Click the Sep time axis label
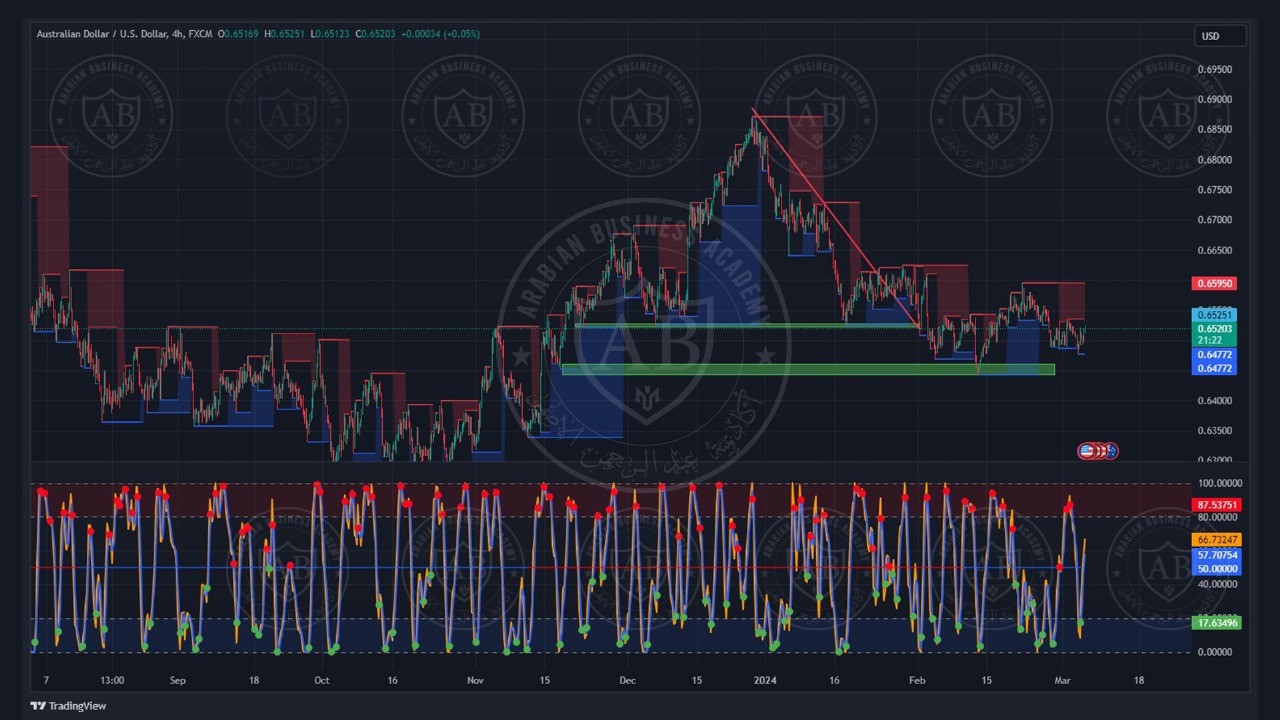Image resolution: width=1280 pixels, height=720 pixels. (x=178, y=680)
